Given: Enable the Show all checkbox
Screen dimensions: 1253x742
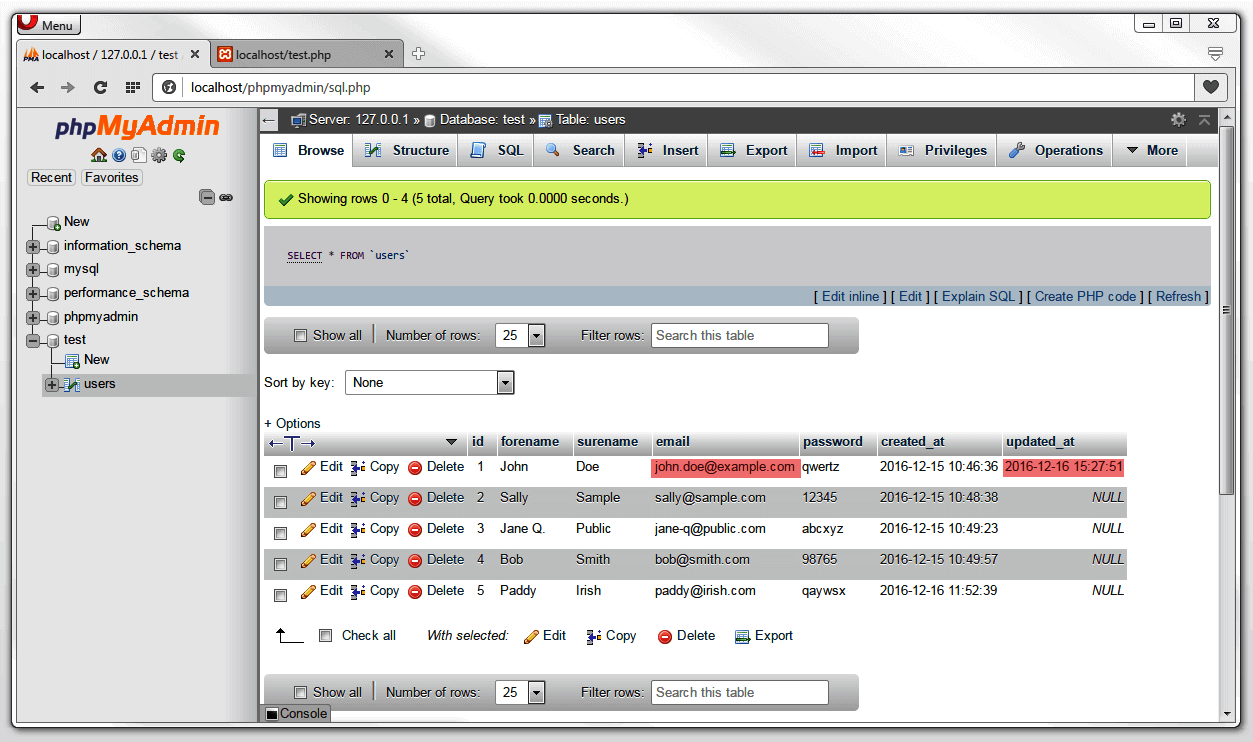Looking at the screenshot, I should pyautogui.click(x=301, y=335).
